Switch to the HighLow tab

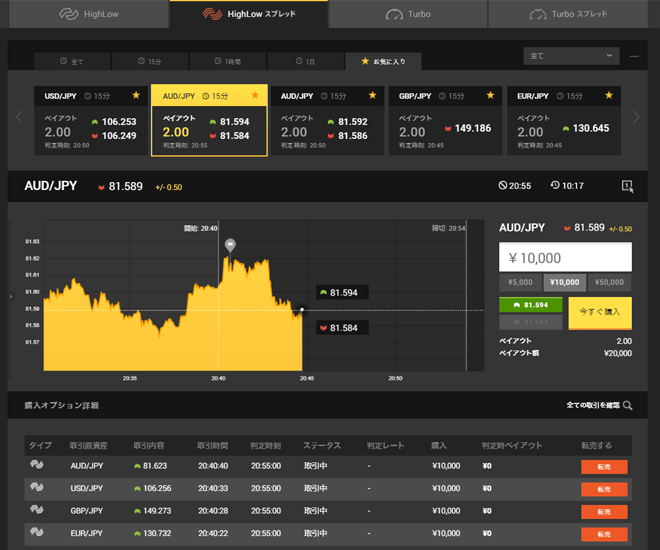pyautogui.click(x=89, y=14)
